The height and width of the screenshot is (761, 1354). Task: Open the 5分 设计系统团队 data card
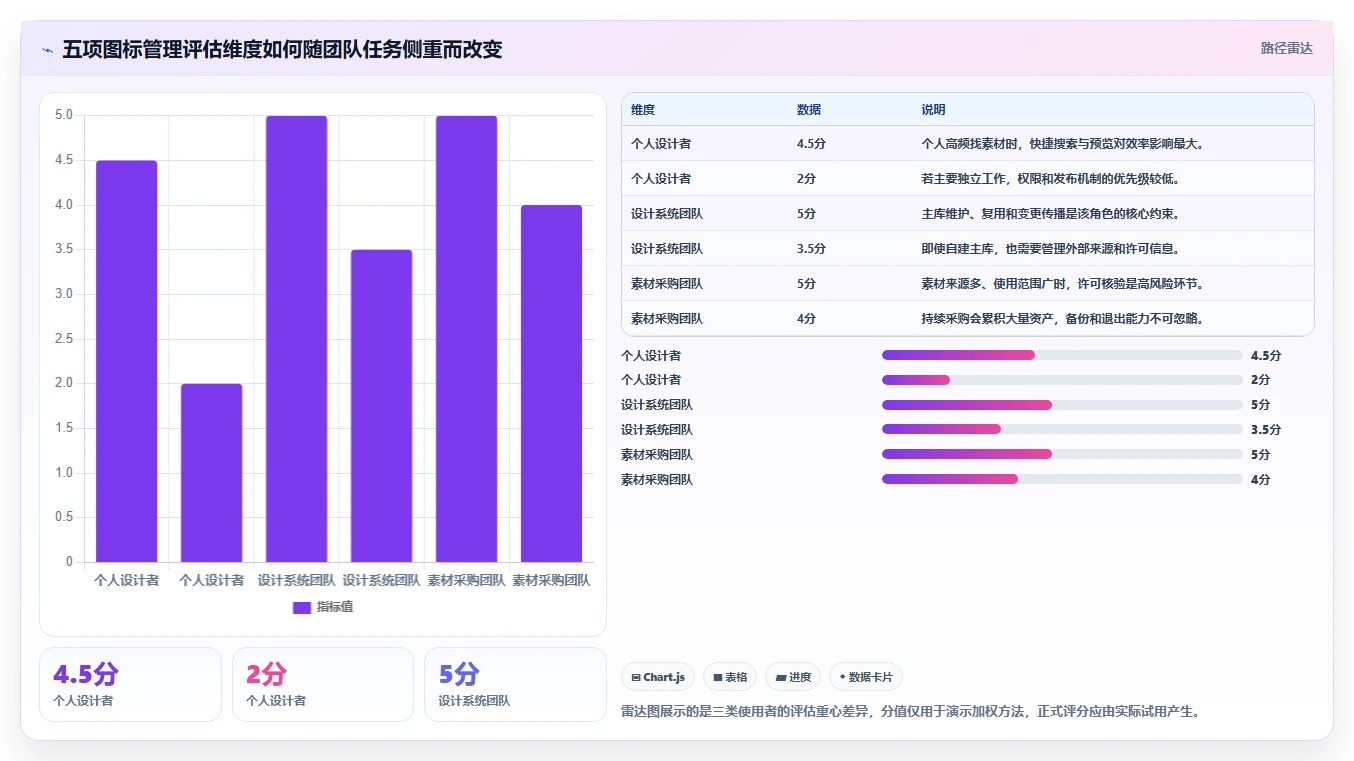[x=515, y=684]
